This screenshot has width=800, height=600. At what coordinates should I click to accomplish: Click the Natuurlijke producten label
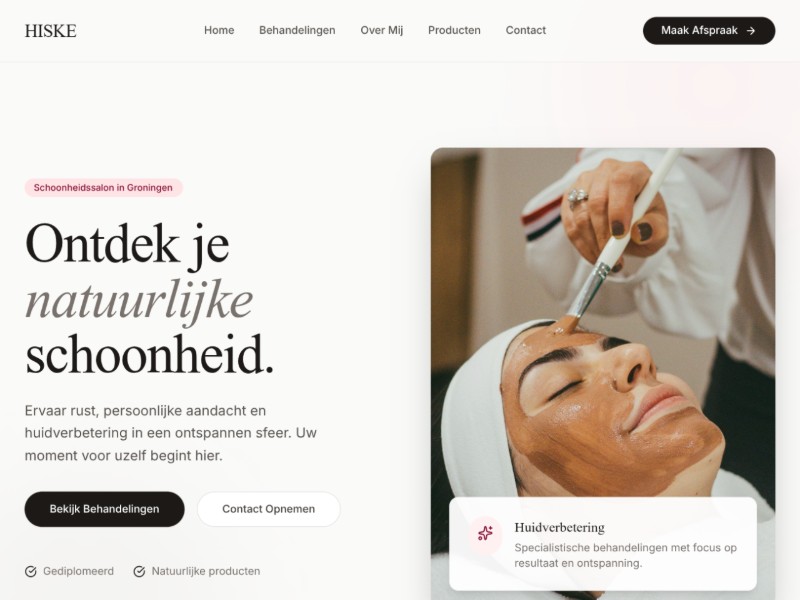coord(206,571)
